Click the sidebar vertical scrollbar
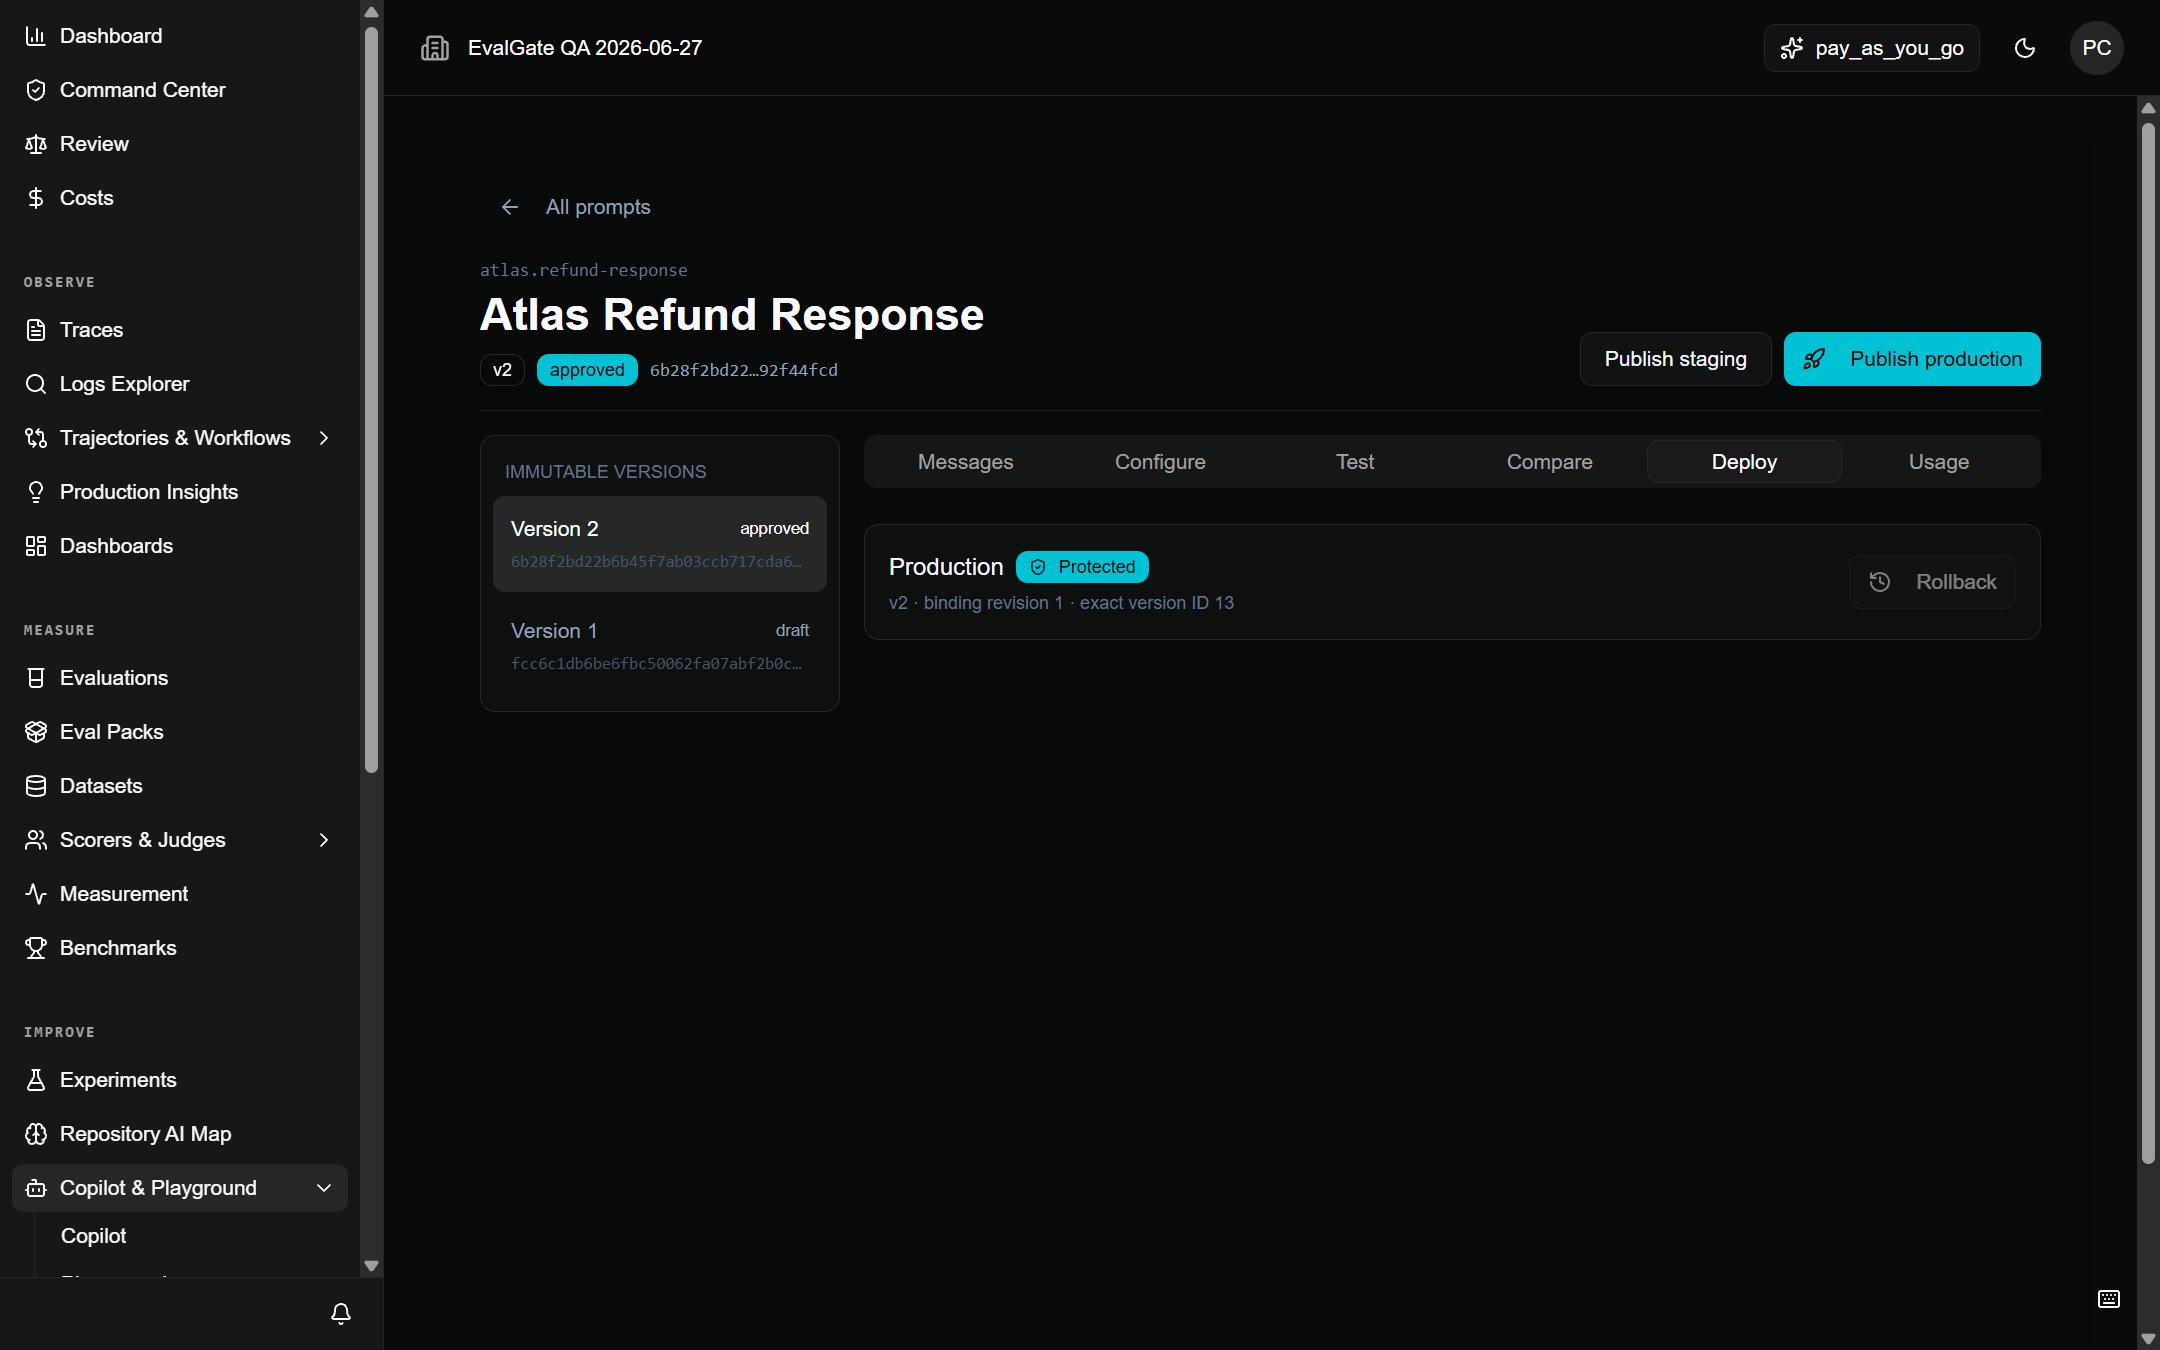Viewport: 2160px width, 1350px height. (371, 400)
